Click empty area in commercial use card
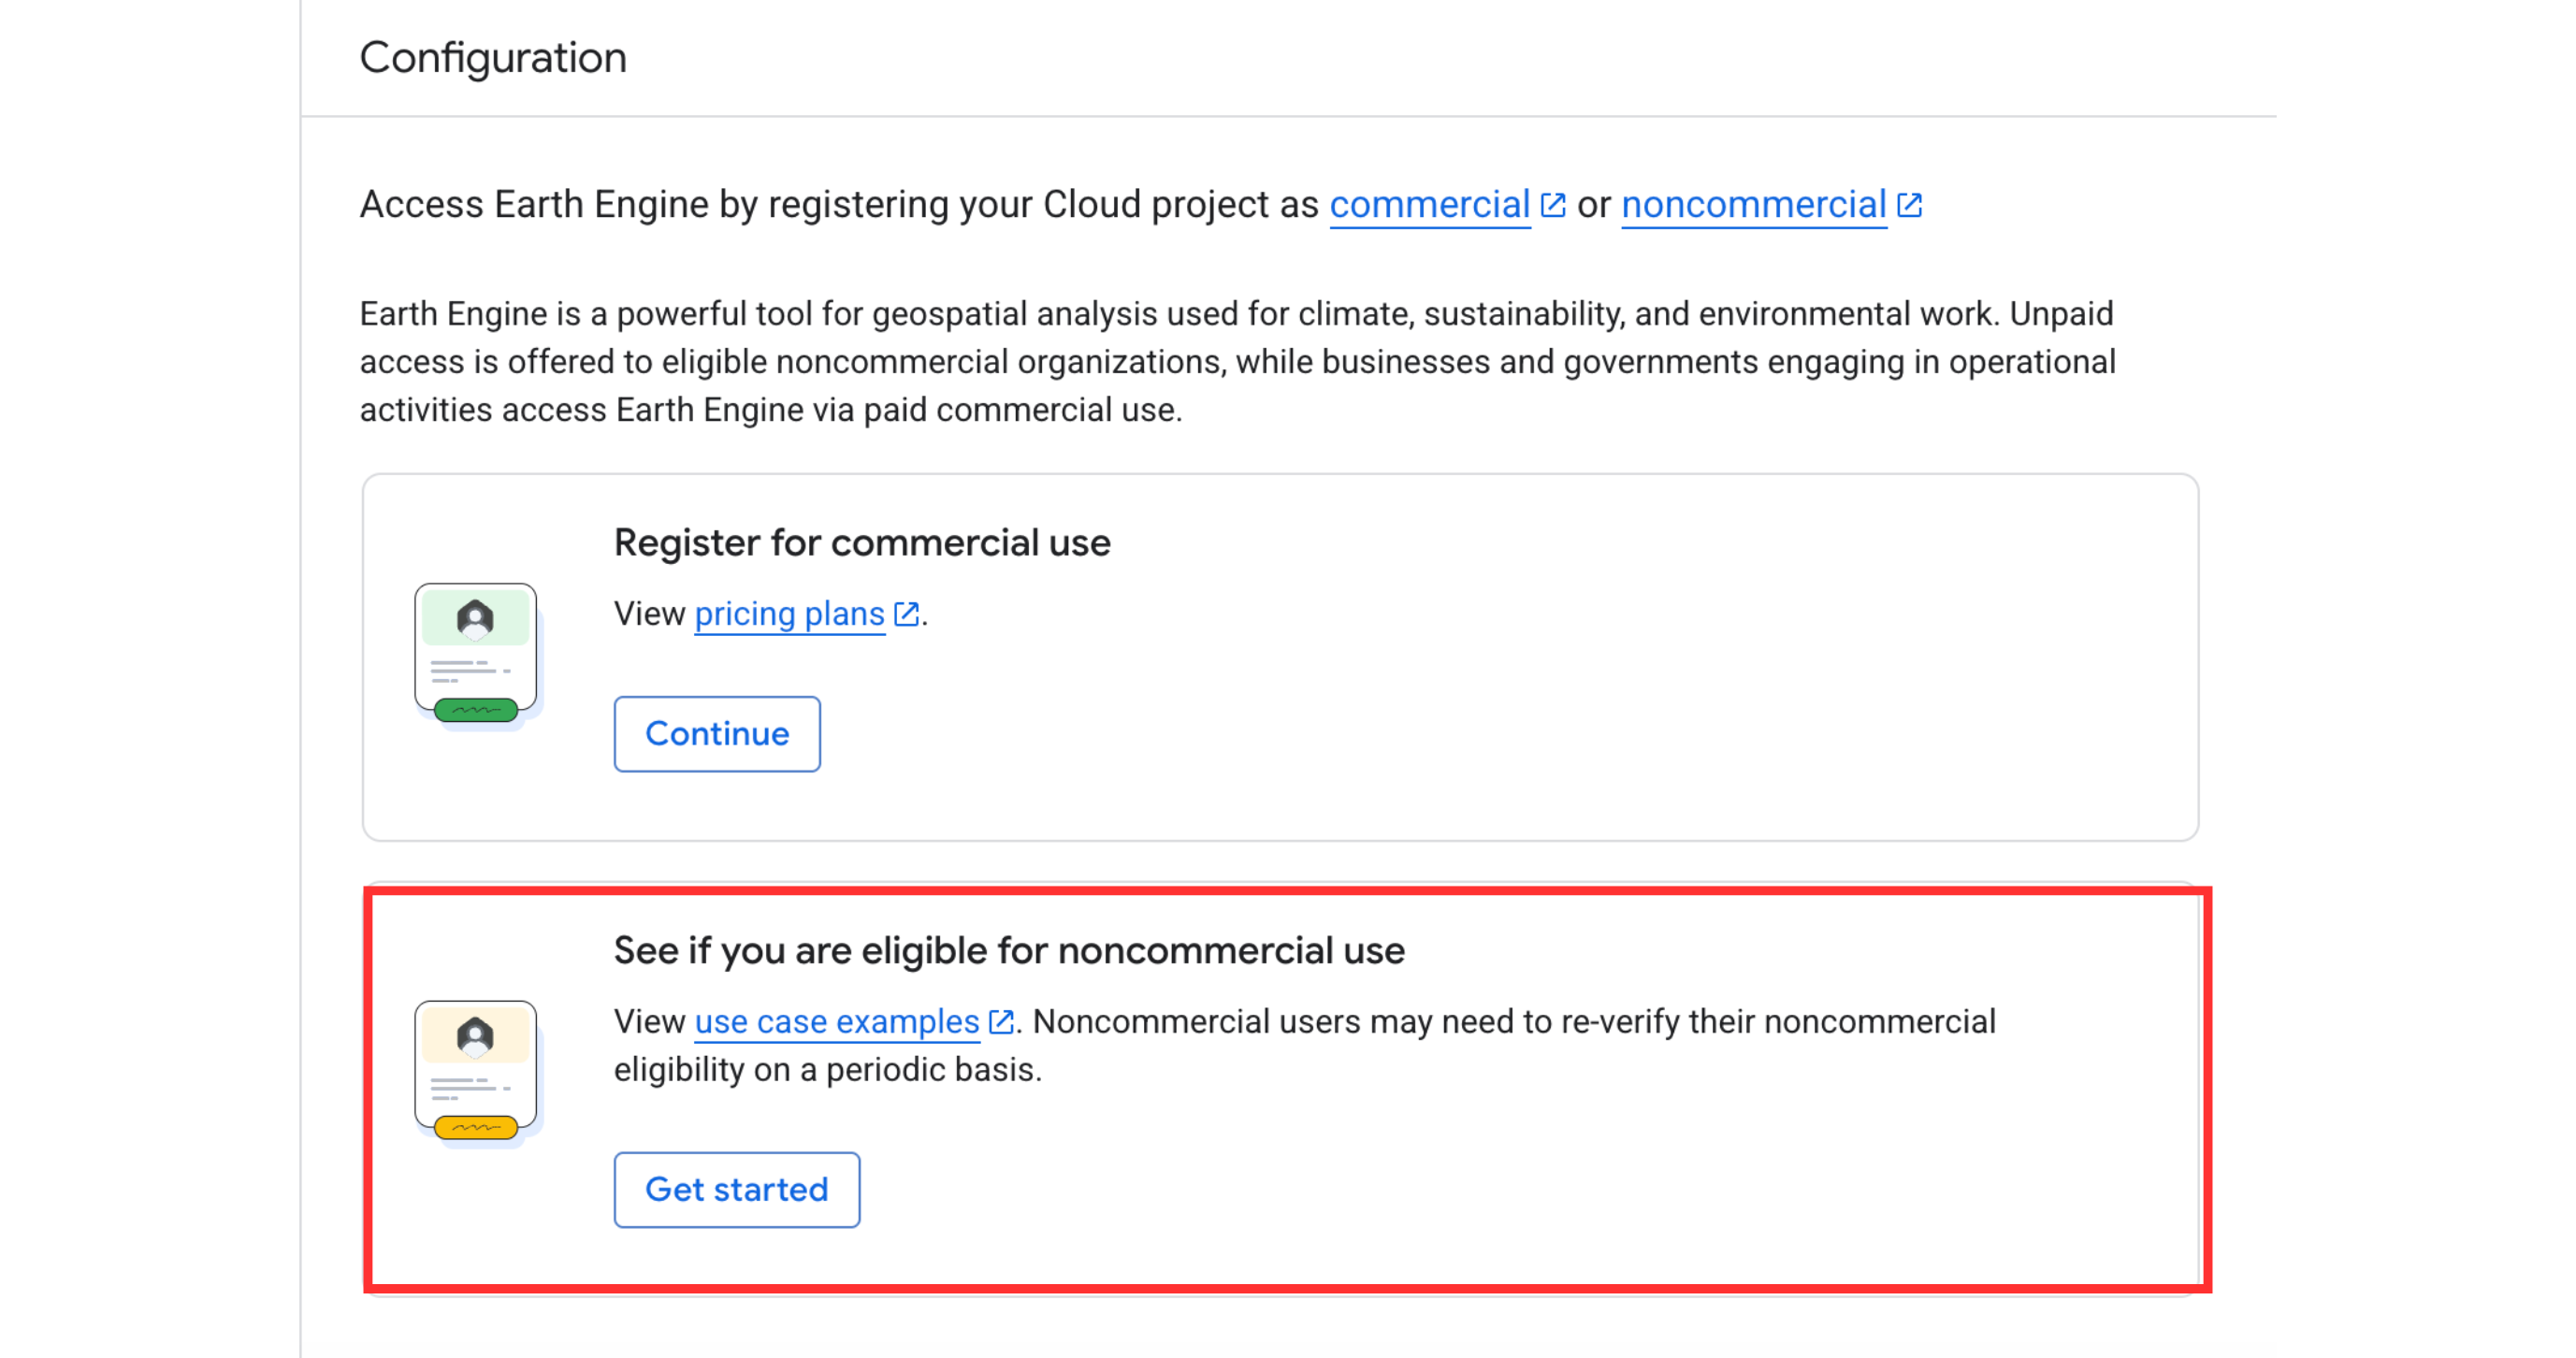This screenshot has height=1358, width=2576. [1600, 700]
